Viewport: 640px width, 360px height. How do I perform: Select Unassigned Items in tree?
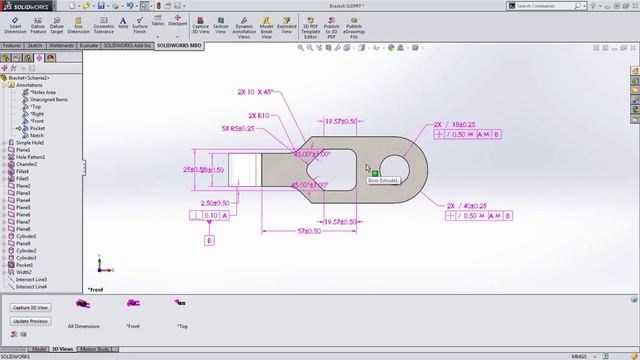pos(49,100)
